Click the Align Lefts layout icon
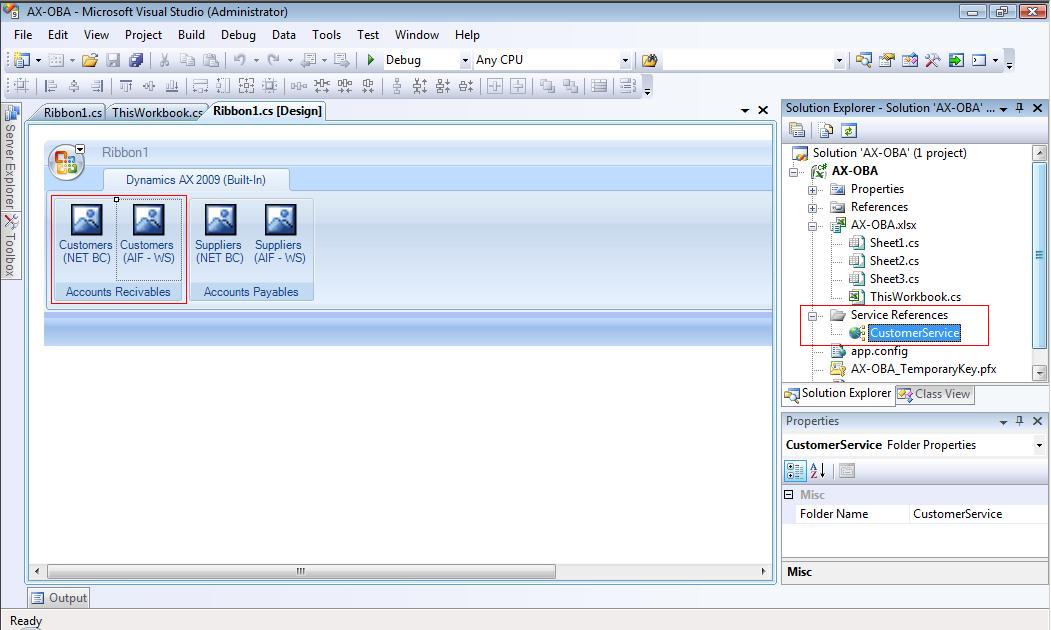This screenshot has width=1051, height=630. pyautogui.click(x=51, y=86)
